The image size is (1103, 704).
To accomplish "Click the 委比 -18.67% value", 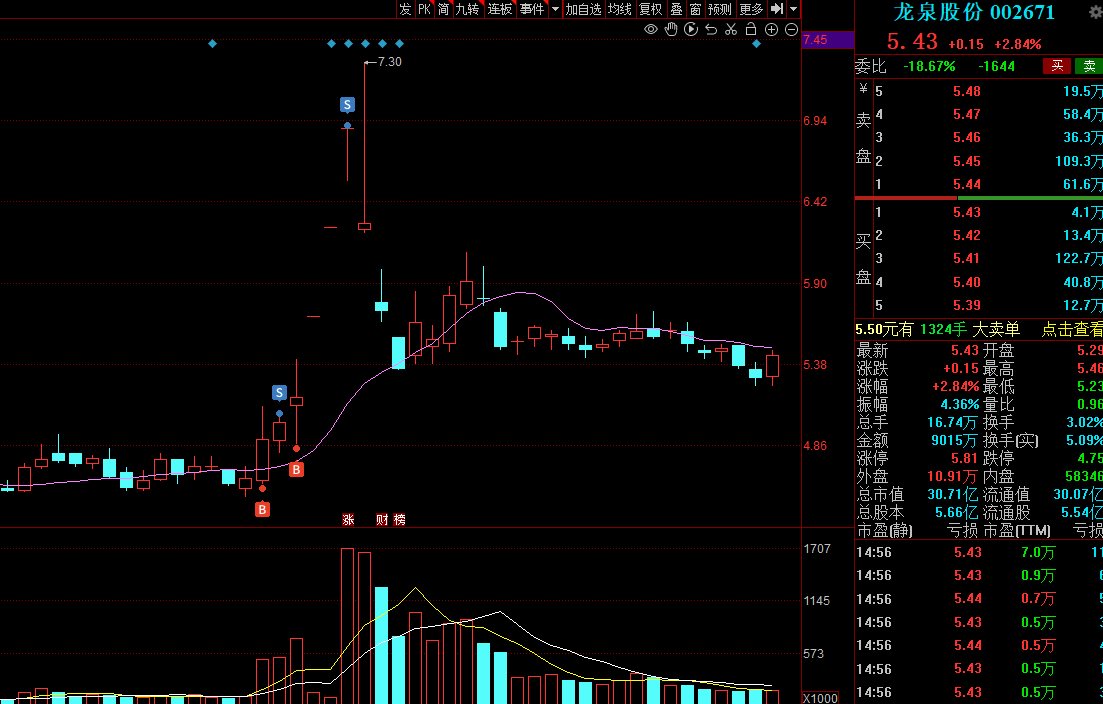I will tap(929, 66).
